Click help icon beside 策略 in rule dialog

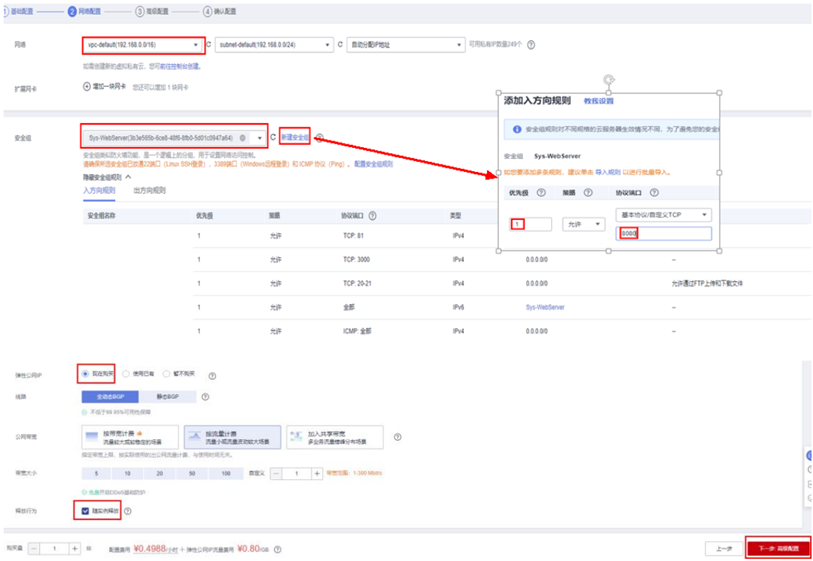(x=588, y=192)
